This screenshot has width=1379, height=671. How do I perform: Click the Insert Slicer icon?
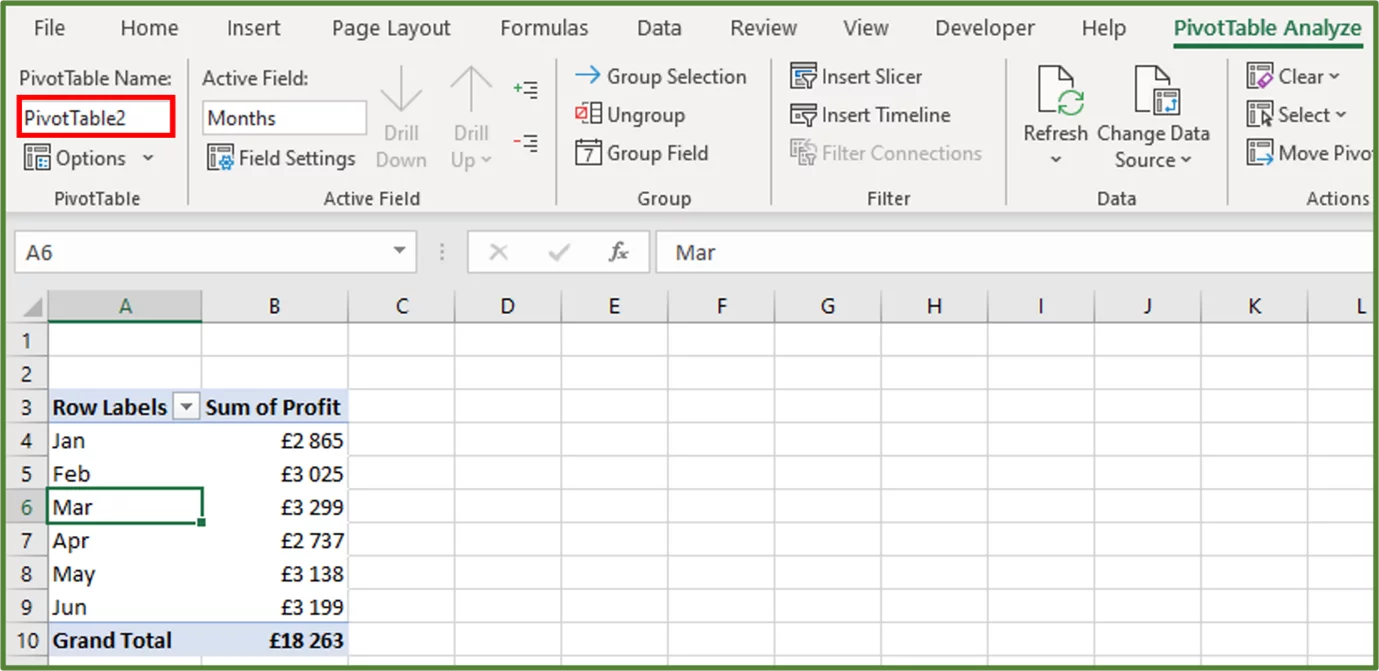(803, 76)
